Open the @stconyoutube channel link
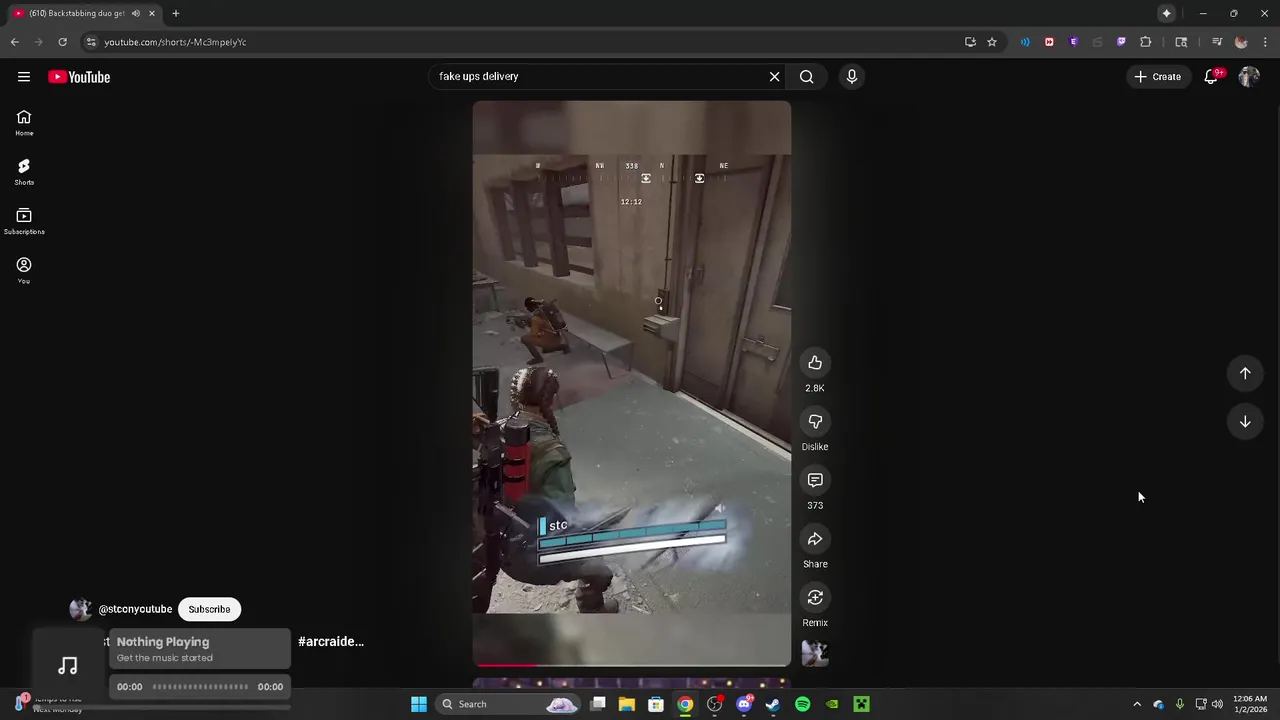This screenshot has width=1280, height=720. click(135, 609)
